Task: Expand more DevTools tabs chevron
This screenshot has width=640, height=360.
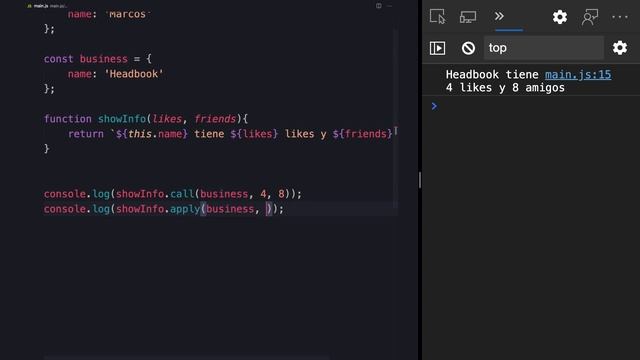Action: click(499, 16)
